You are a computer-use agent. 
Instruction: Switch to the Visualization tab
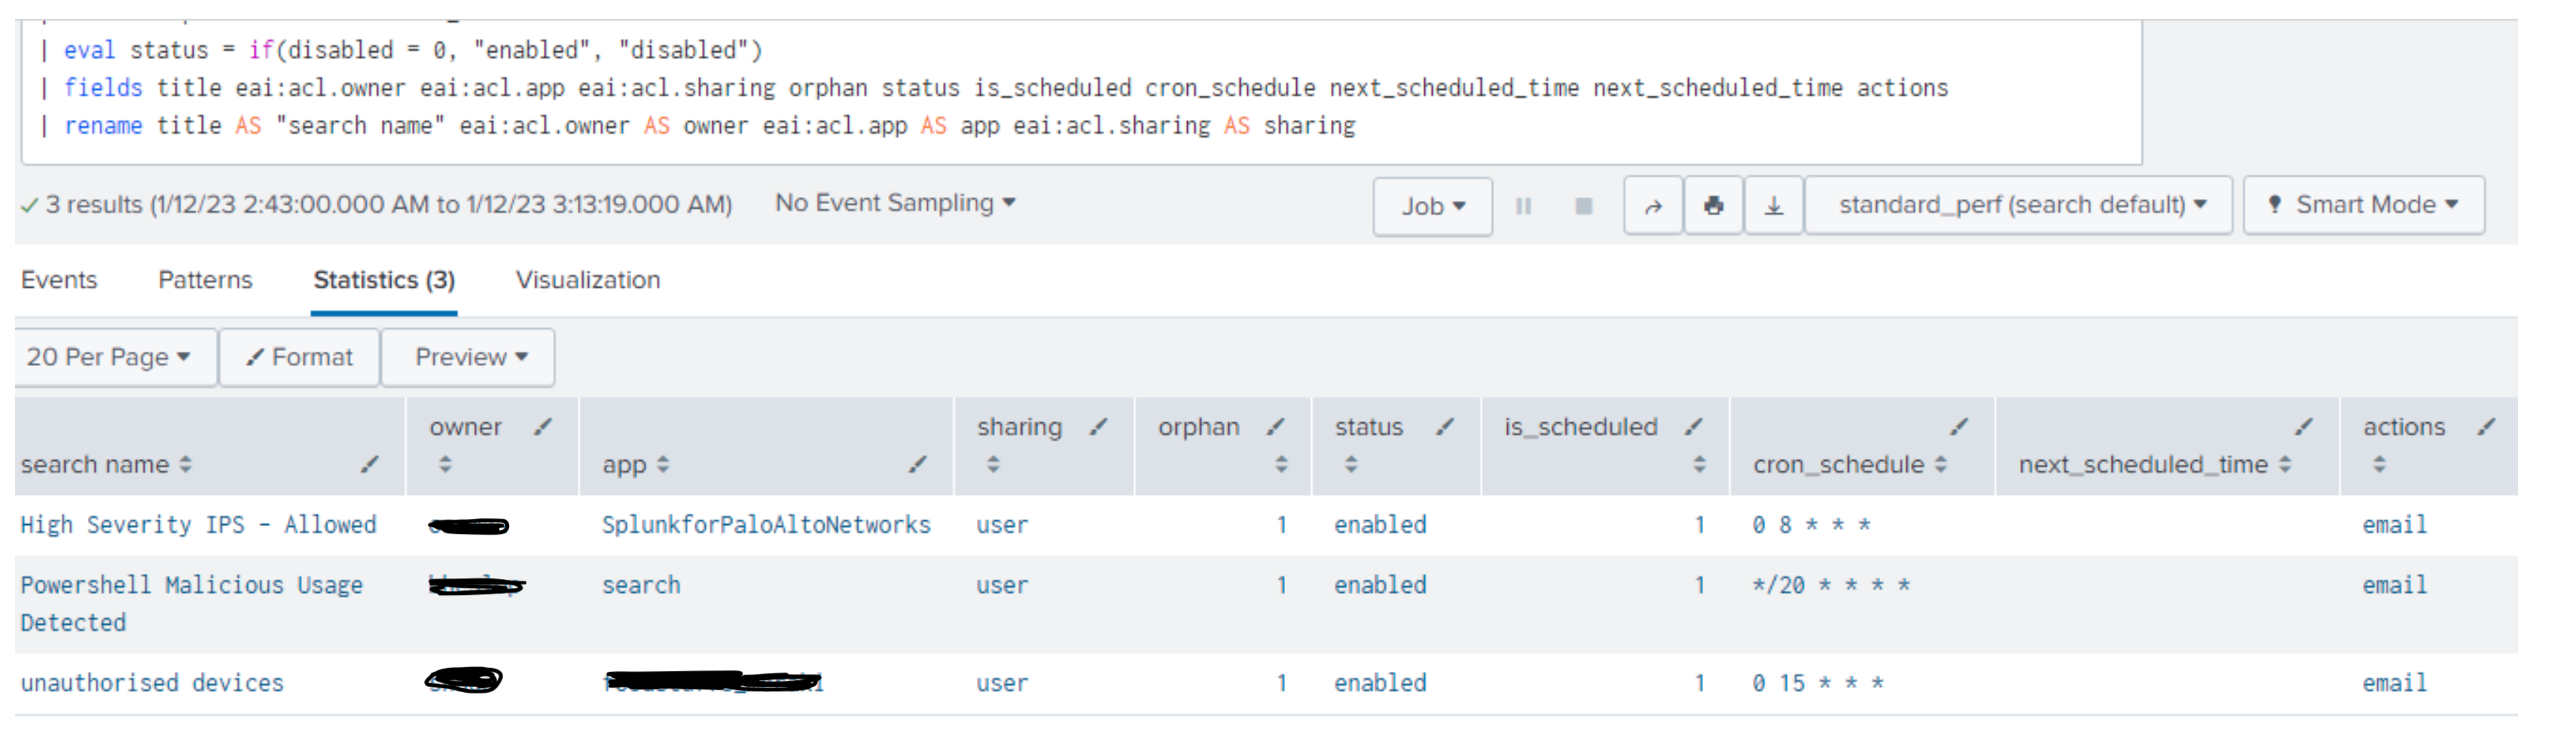click(x=587, y=280)
